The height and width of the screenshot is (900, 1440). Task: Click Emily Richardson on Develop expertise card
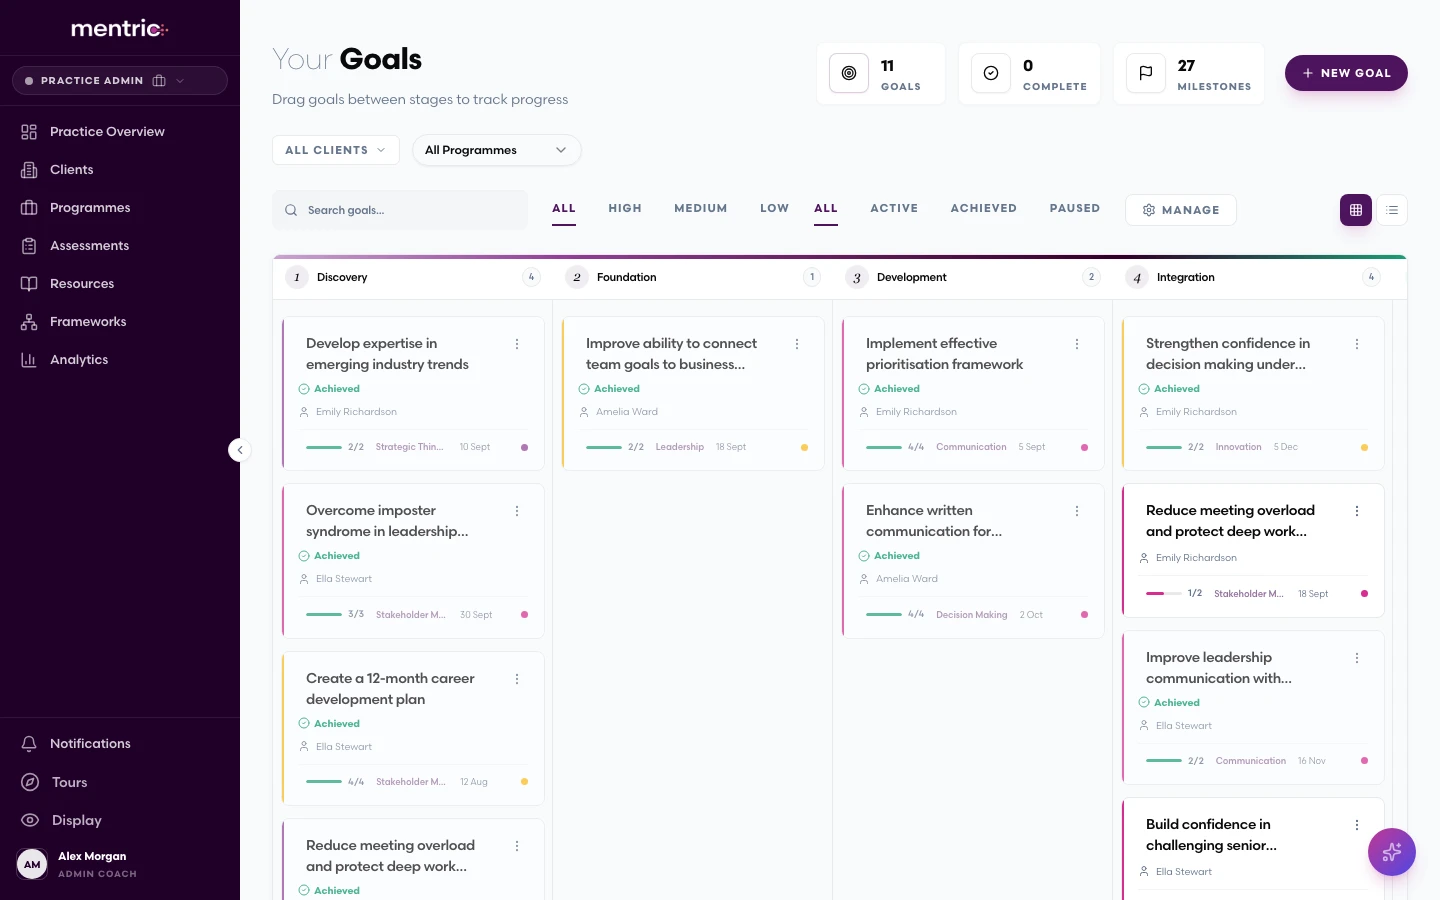tap(356, 412)
